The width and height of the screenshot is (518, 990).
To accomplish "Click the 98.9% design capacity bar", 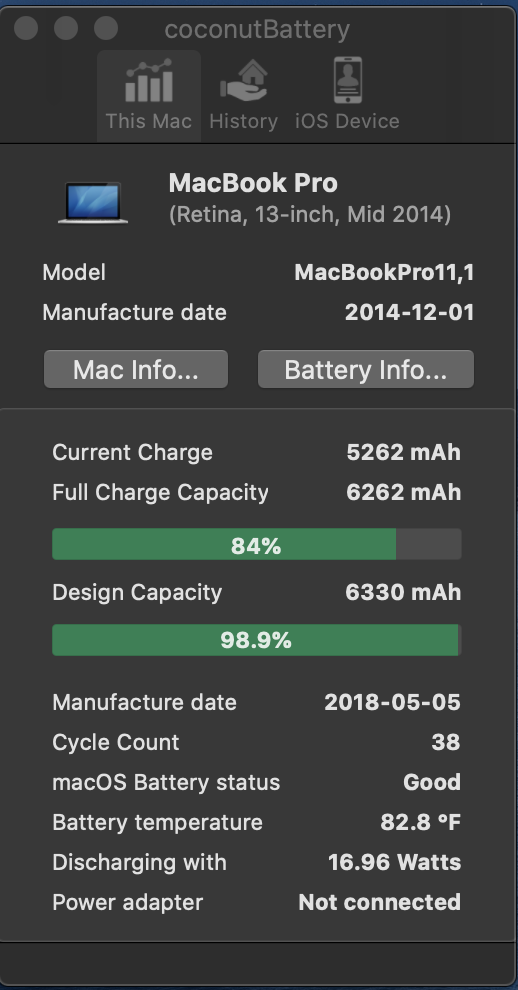I will click(x=256, y=640).
